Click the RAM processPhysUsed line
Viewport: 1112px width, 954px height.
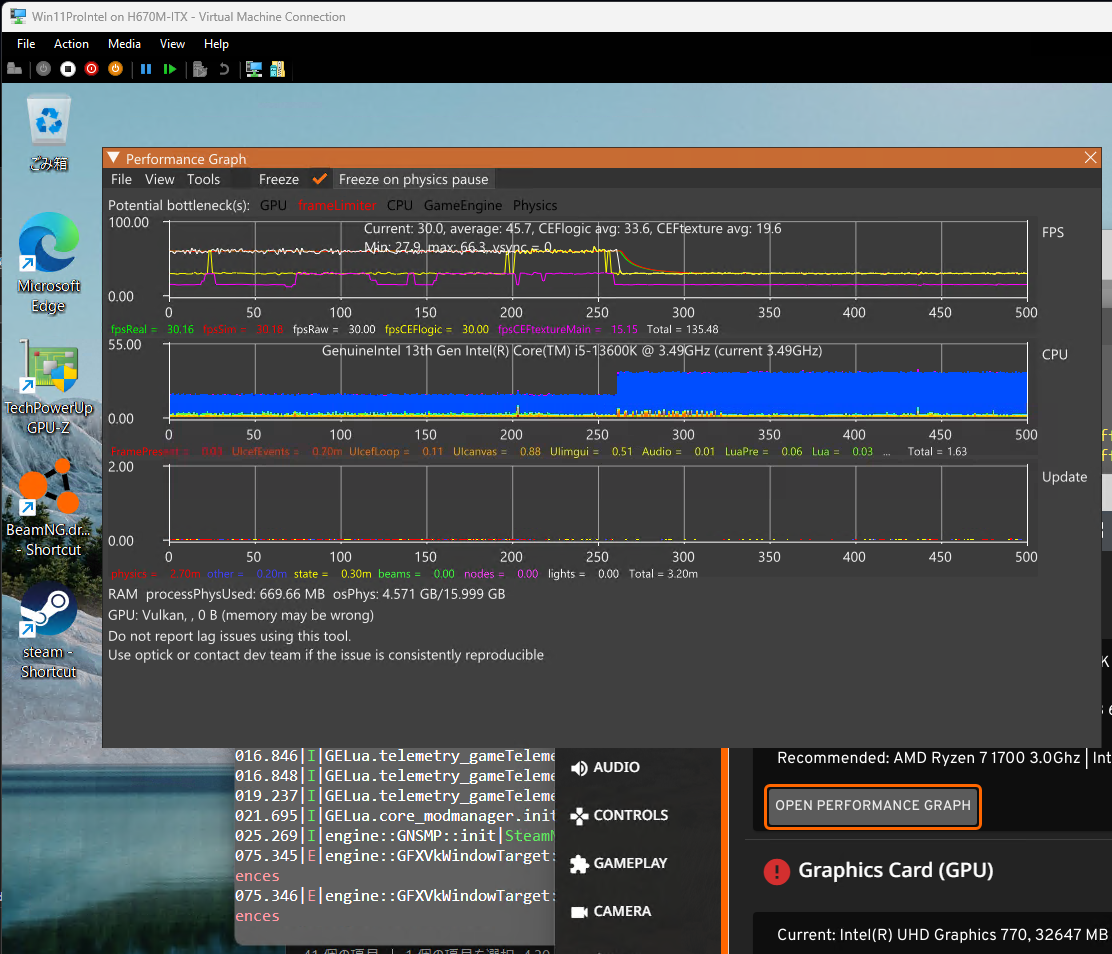(306, 594)
